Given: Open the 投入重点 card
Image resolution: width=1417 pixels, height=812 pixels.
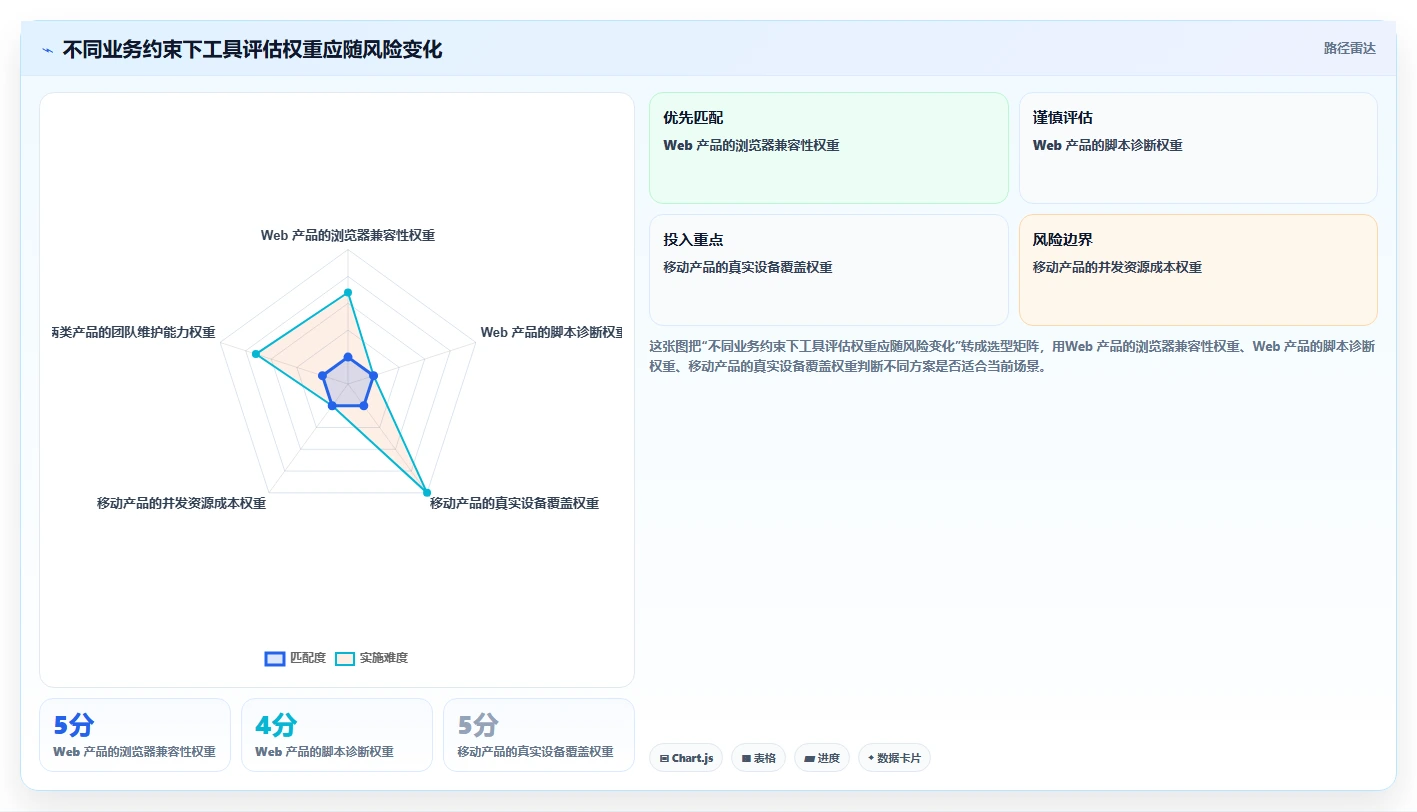Looking at the screenshot, I should (829, 270).
